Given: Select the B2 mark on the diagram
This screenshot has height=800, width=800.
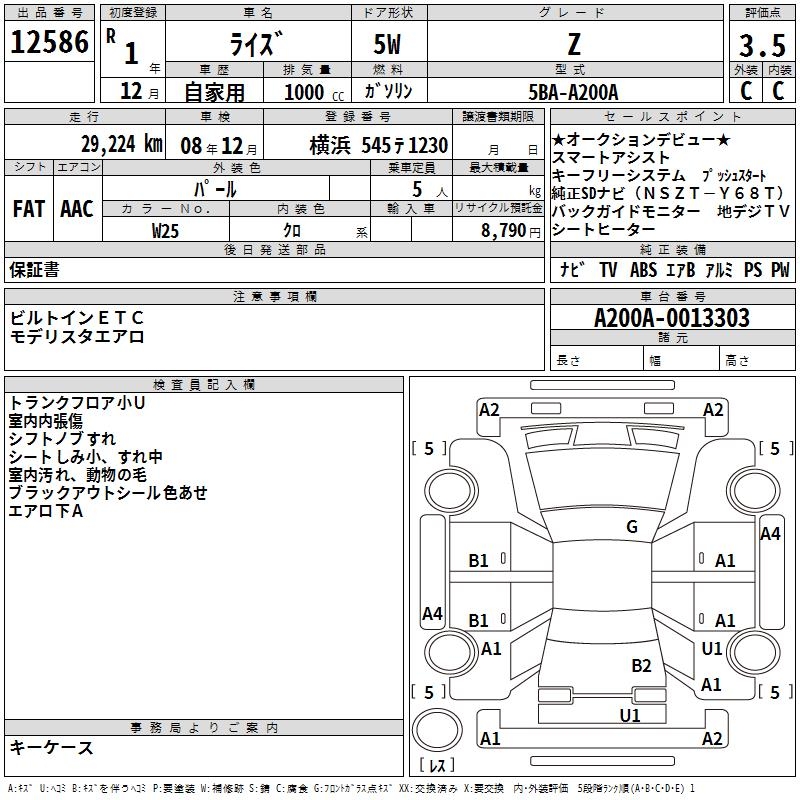Looking at the screenshot, I should 641,666.
